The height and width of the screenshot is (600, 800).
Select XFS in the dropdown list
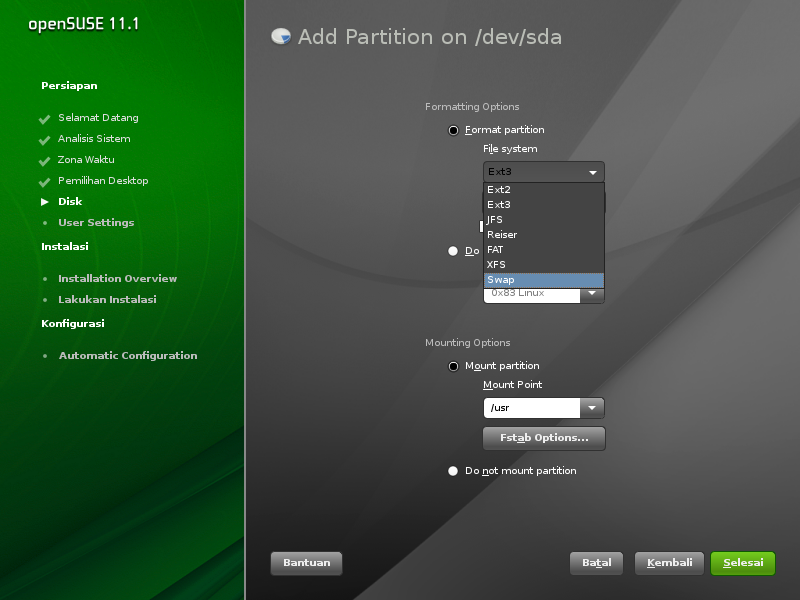[543, 264]
